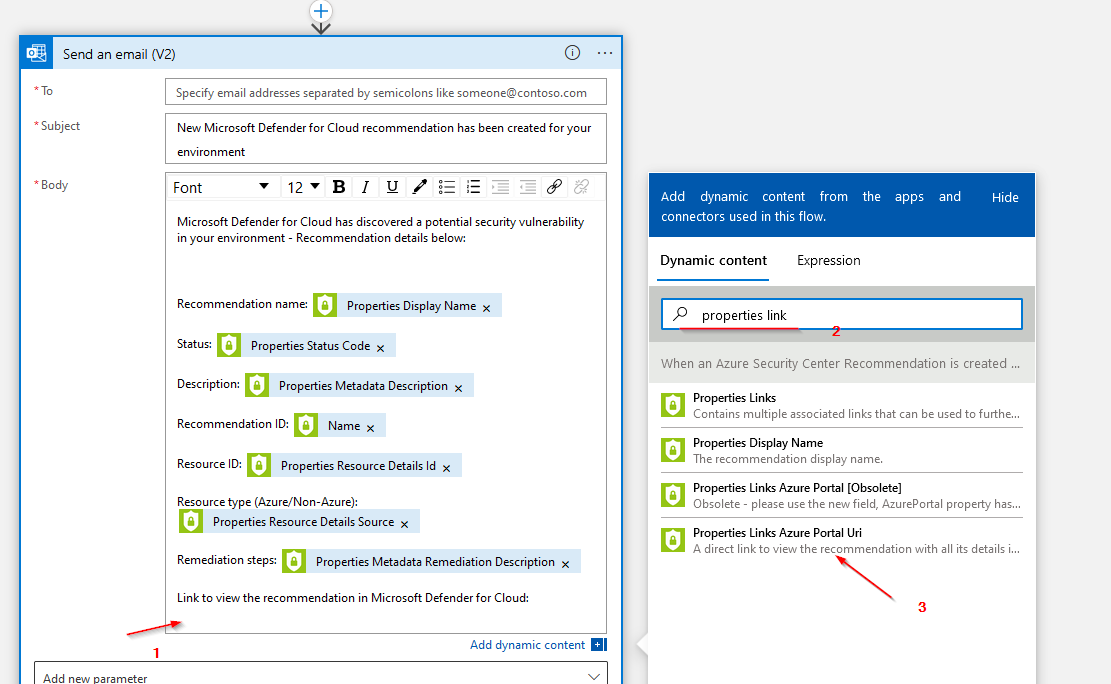Click into the To email address field
Image resolution: width=1111 pixels, height=684 pixels.
(385, 92)
